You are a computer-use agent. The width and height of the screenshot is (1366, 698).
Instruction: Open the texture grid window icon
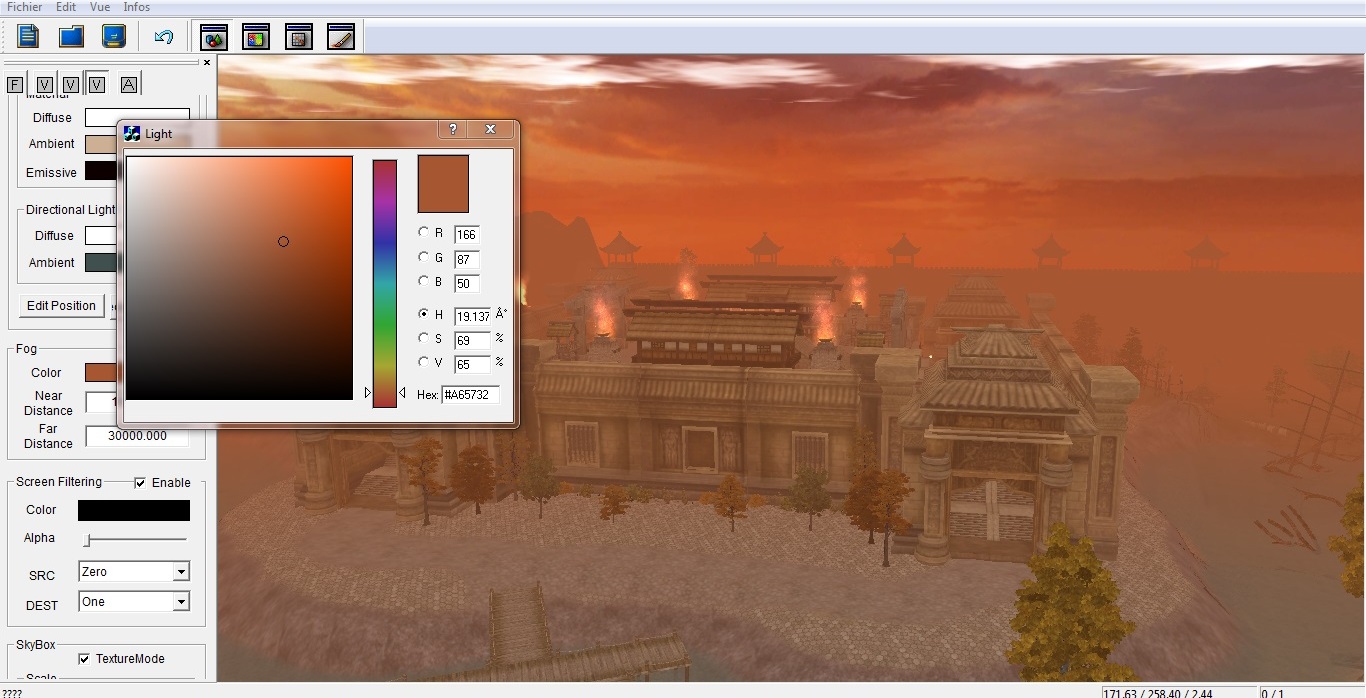298,38
